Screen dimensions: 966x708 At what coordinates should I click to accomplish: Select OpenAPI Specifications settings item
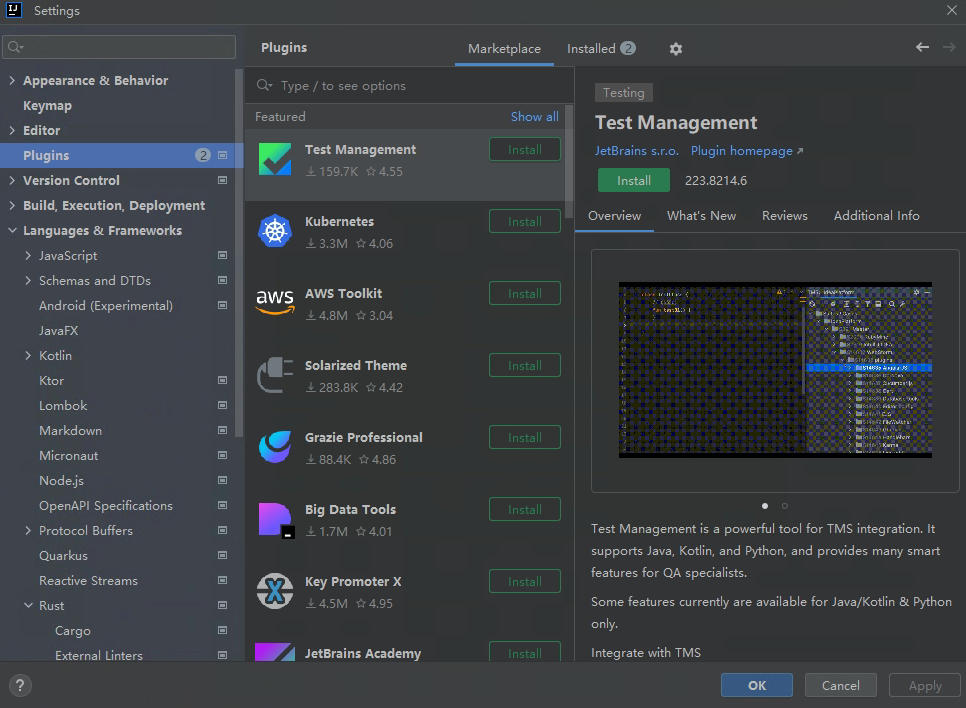(x=106, y=505)
